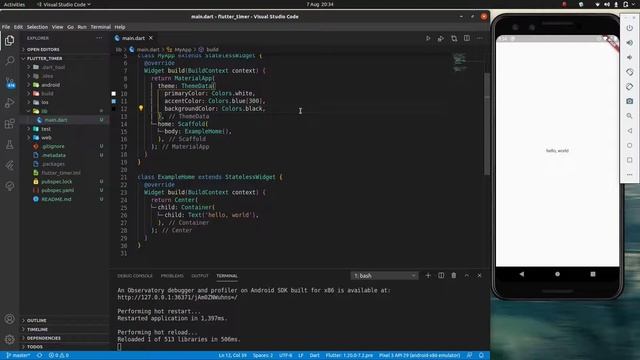This screenshot has height=360, width=640.
Task: Click emulator volume down icon
Action: tap(629, 58)
